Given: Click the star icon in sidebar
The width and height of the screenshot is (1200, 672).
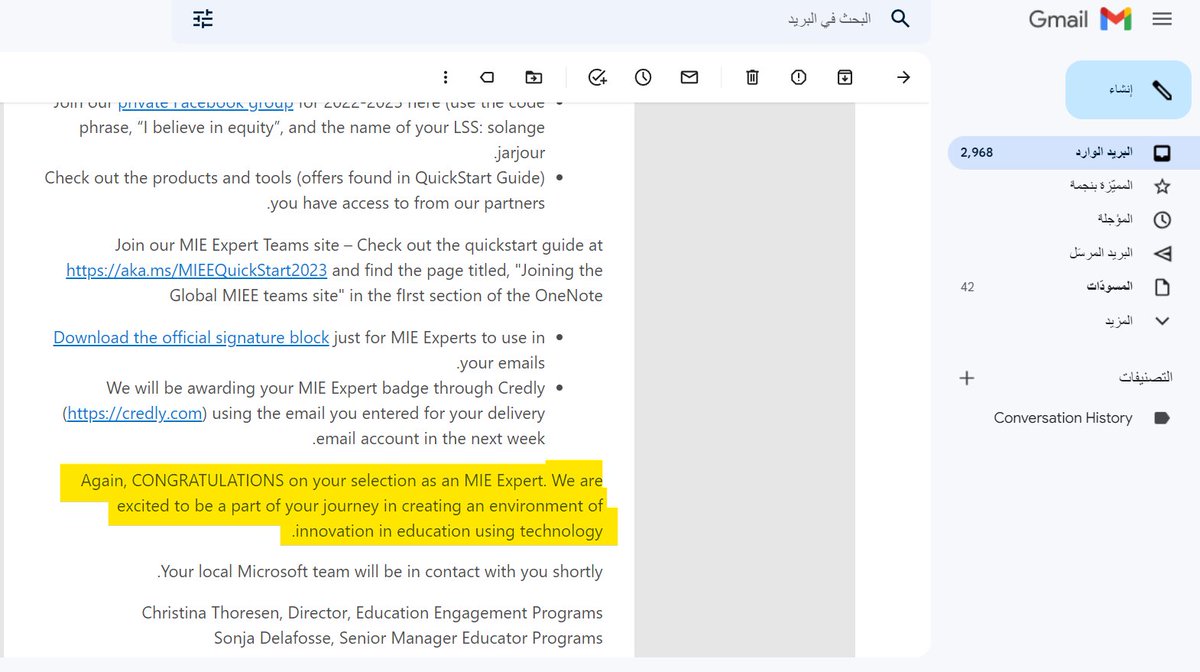Looking at the screenshot, I should click(1162, 186).
